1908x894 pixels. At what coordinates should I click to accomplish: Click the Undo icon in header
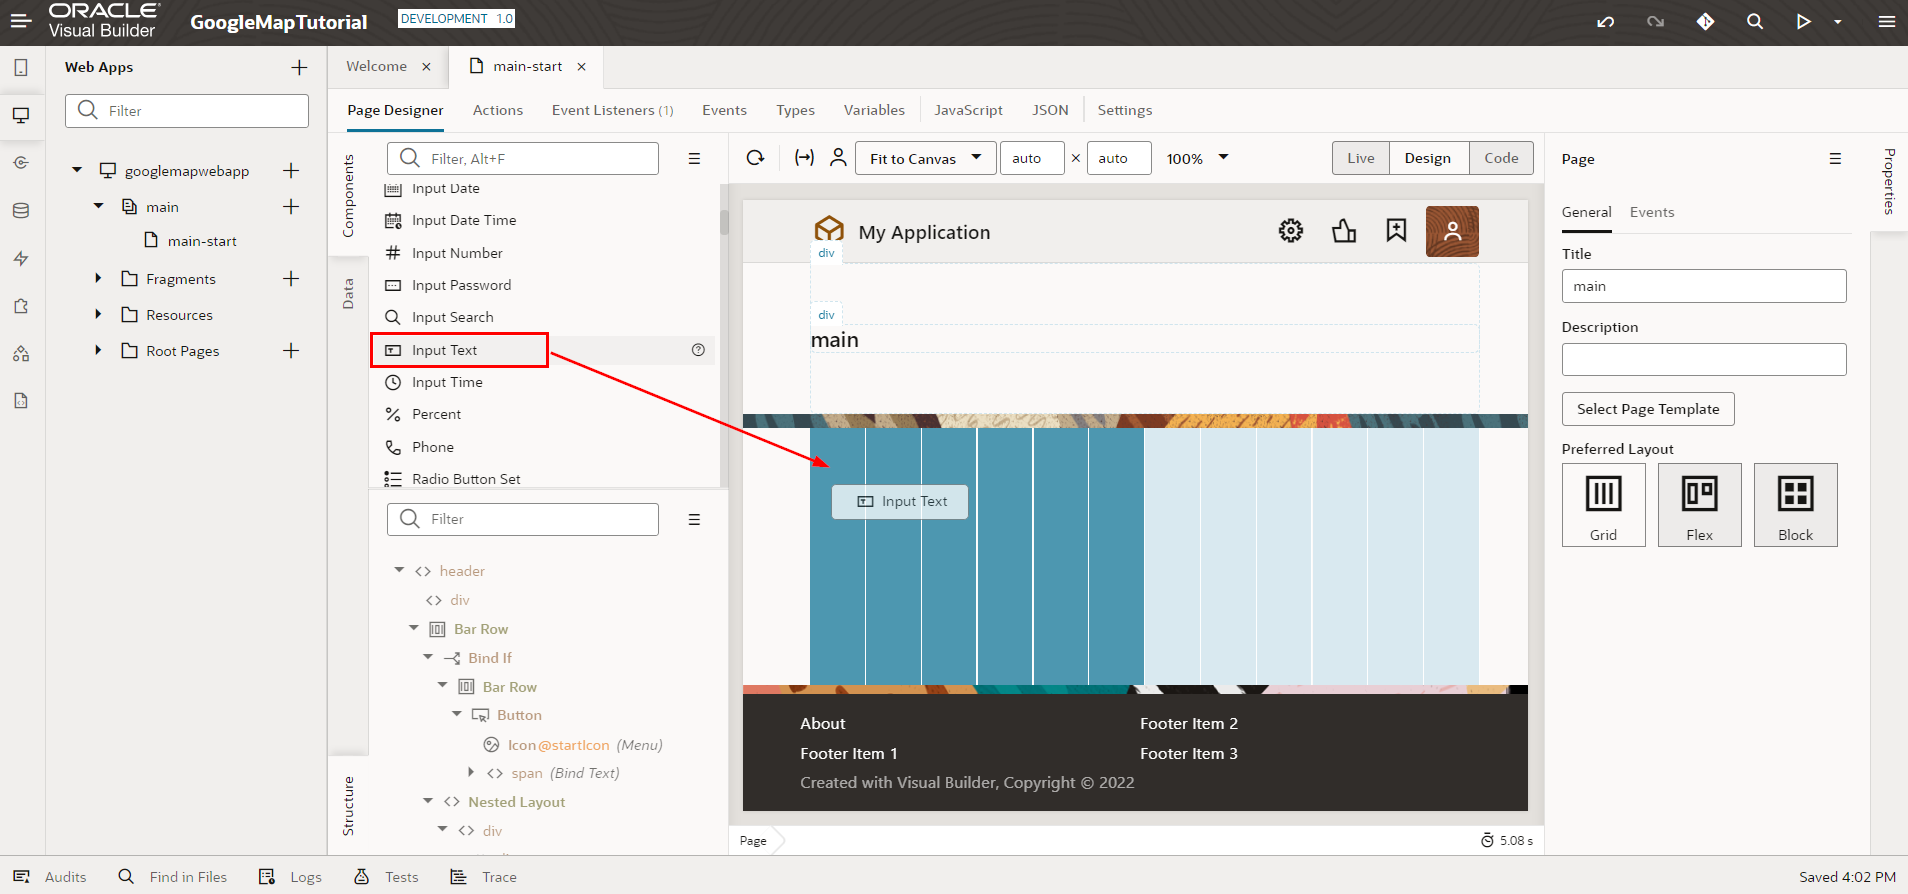tap(1605, 22)
